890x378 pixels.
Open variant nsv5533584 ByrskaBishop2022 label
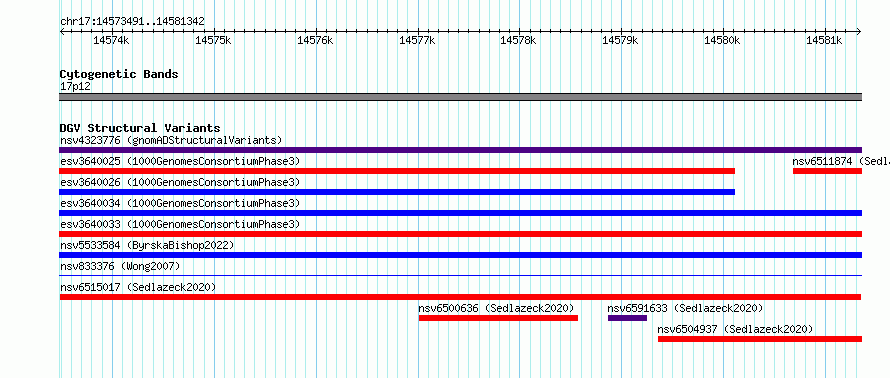[147, 245]
